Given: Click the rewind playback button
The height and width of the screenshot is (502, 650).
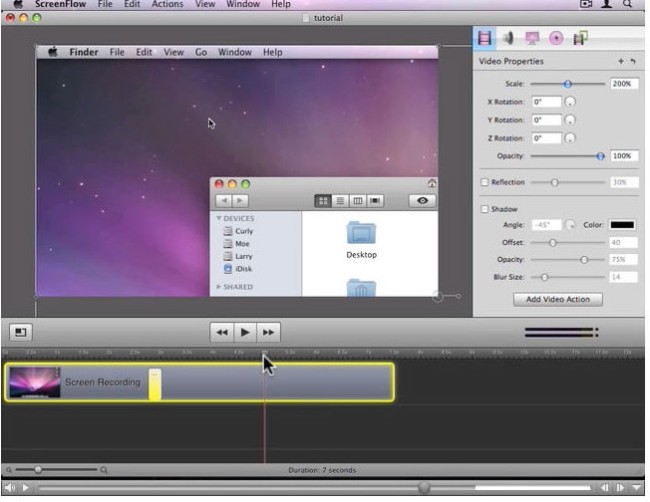Looking at the screenshot, I should point(222,332).
